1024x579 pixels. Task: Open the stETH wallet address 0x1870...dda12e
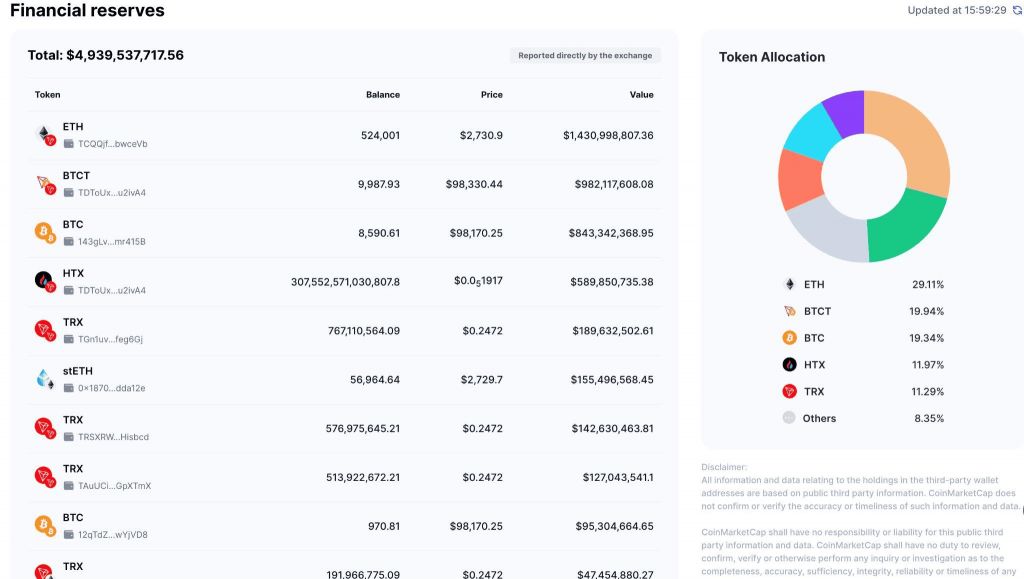pos(112,388)
